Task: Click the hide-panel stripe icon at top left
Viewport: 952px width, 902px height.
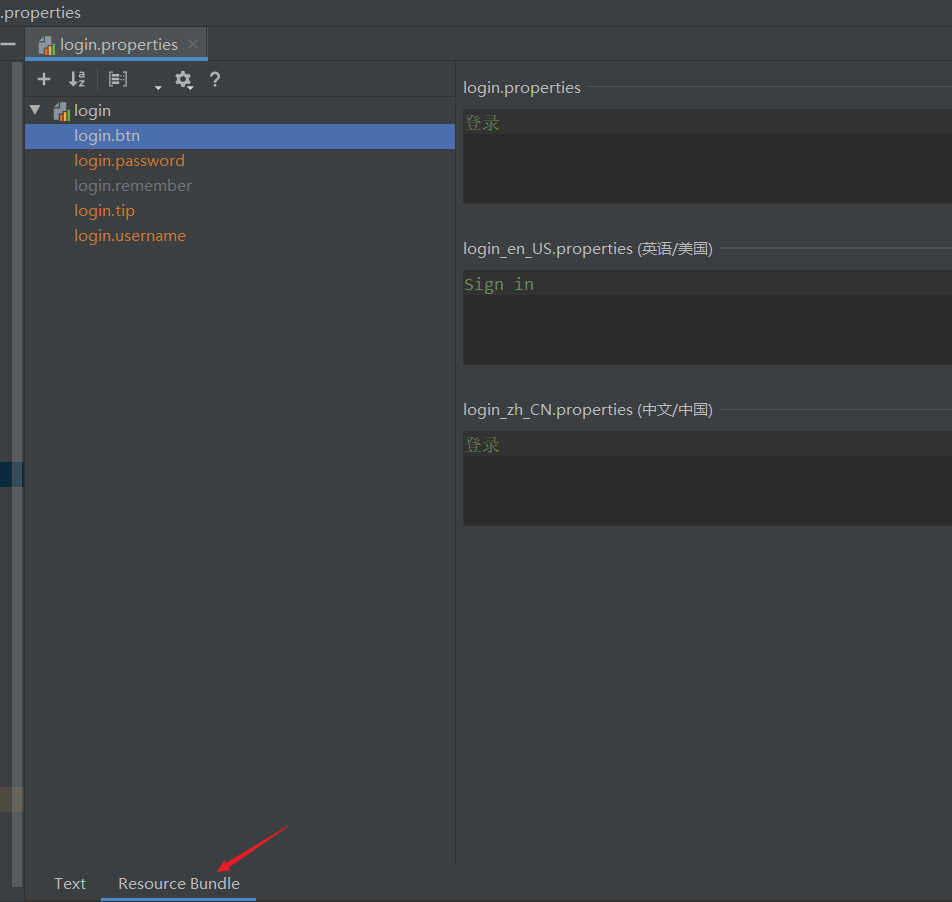Action: tap(8, 44)
